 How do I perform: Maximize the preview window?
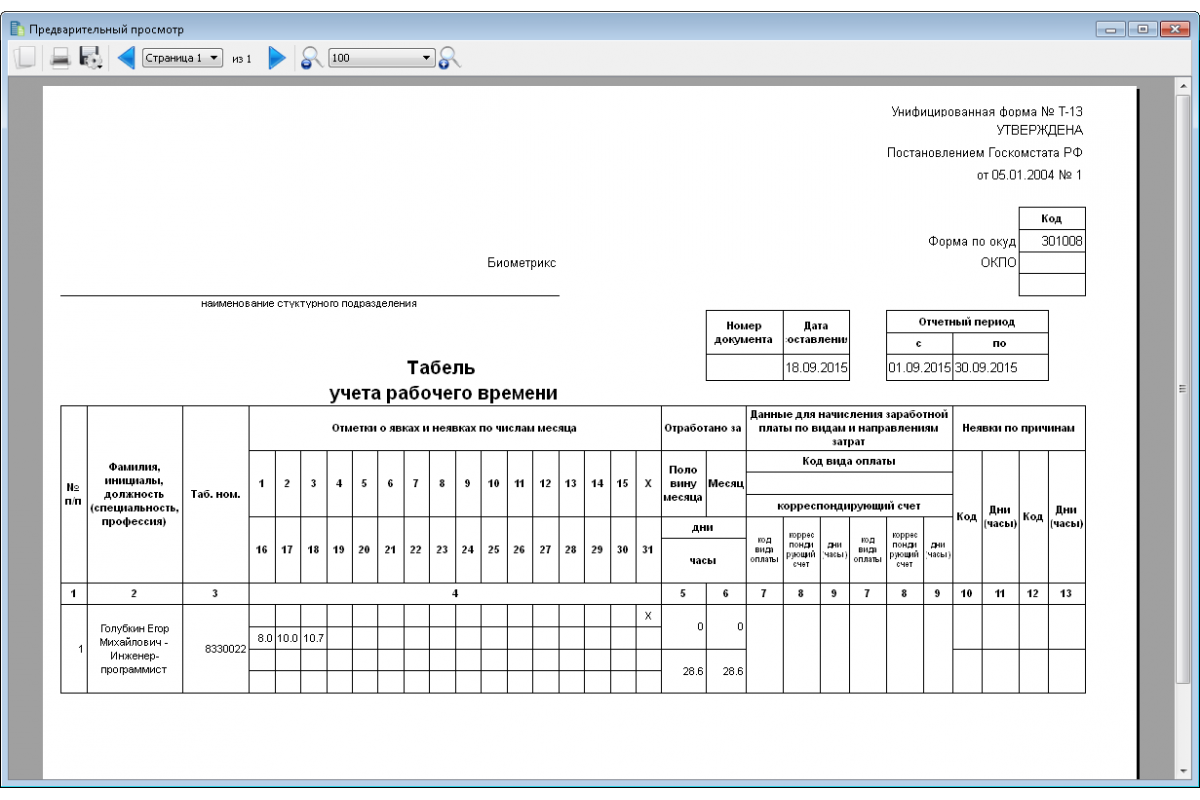click(x=1143, y=29)
